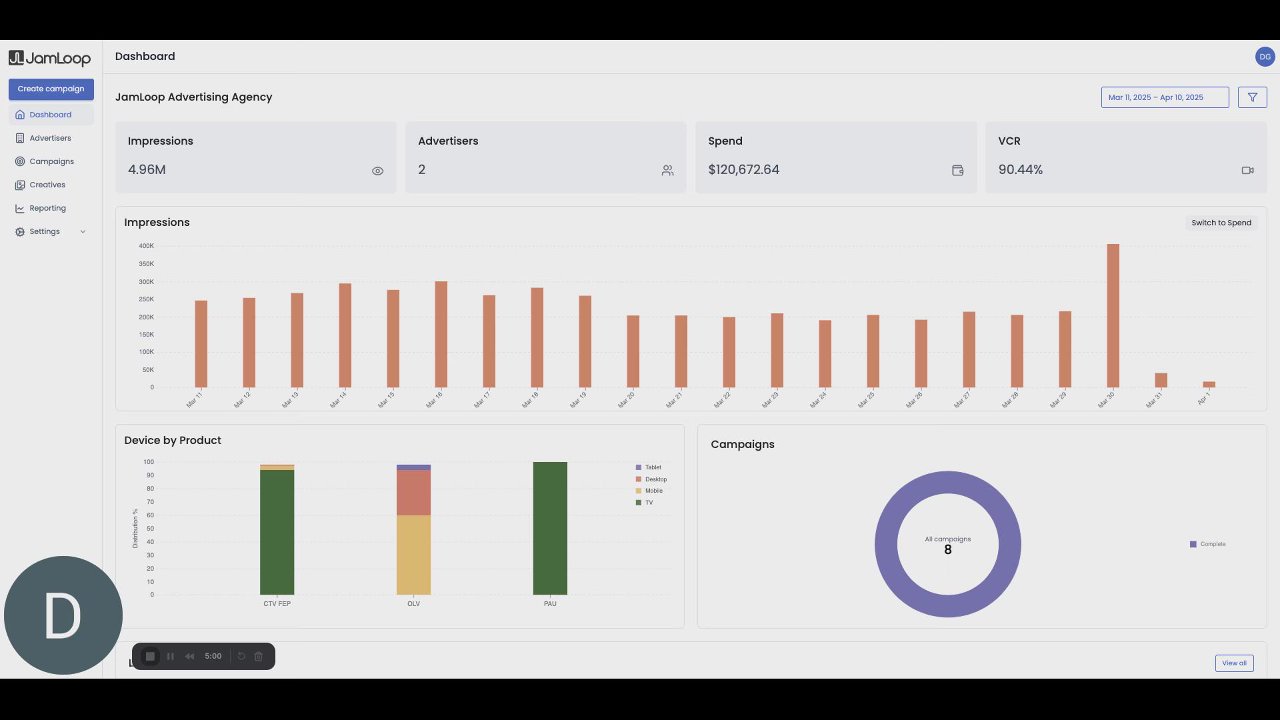Toggle the TV legend entry
1280x720 pixels.
pos(644,502)
